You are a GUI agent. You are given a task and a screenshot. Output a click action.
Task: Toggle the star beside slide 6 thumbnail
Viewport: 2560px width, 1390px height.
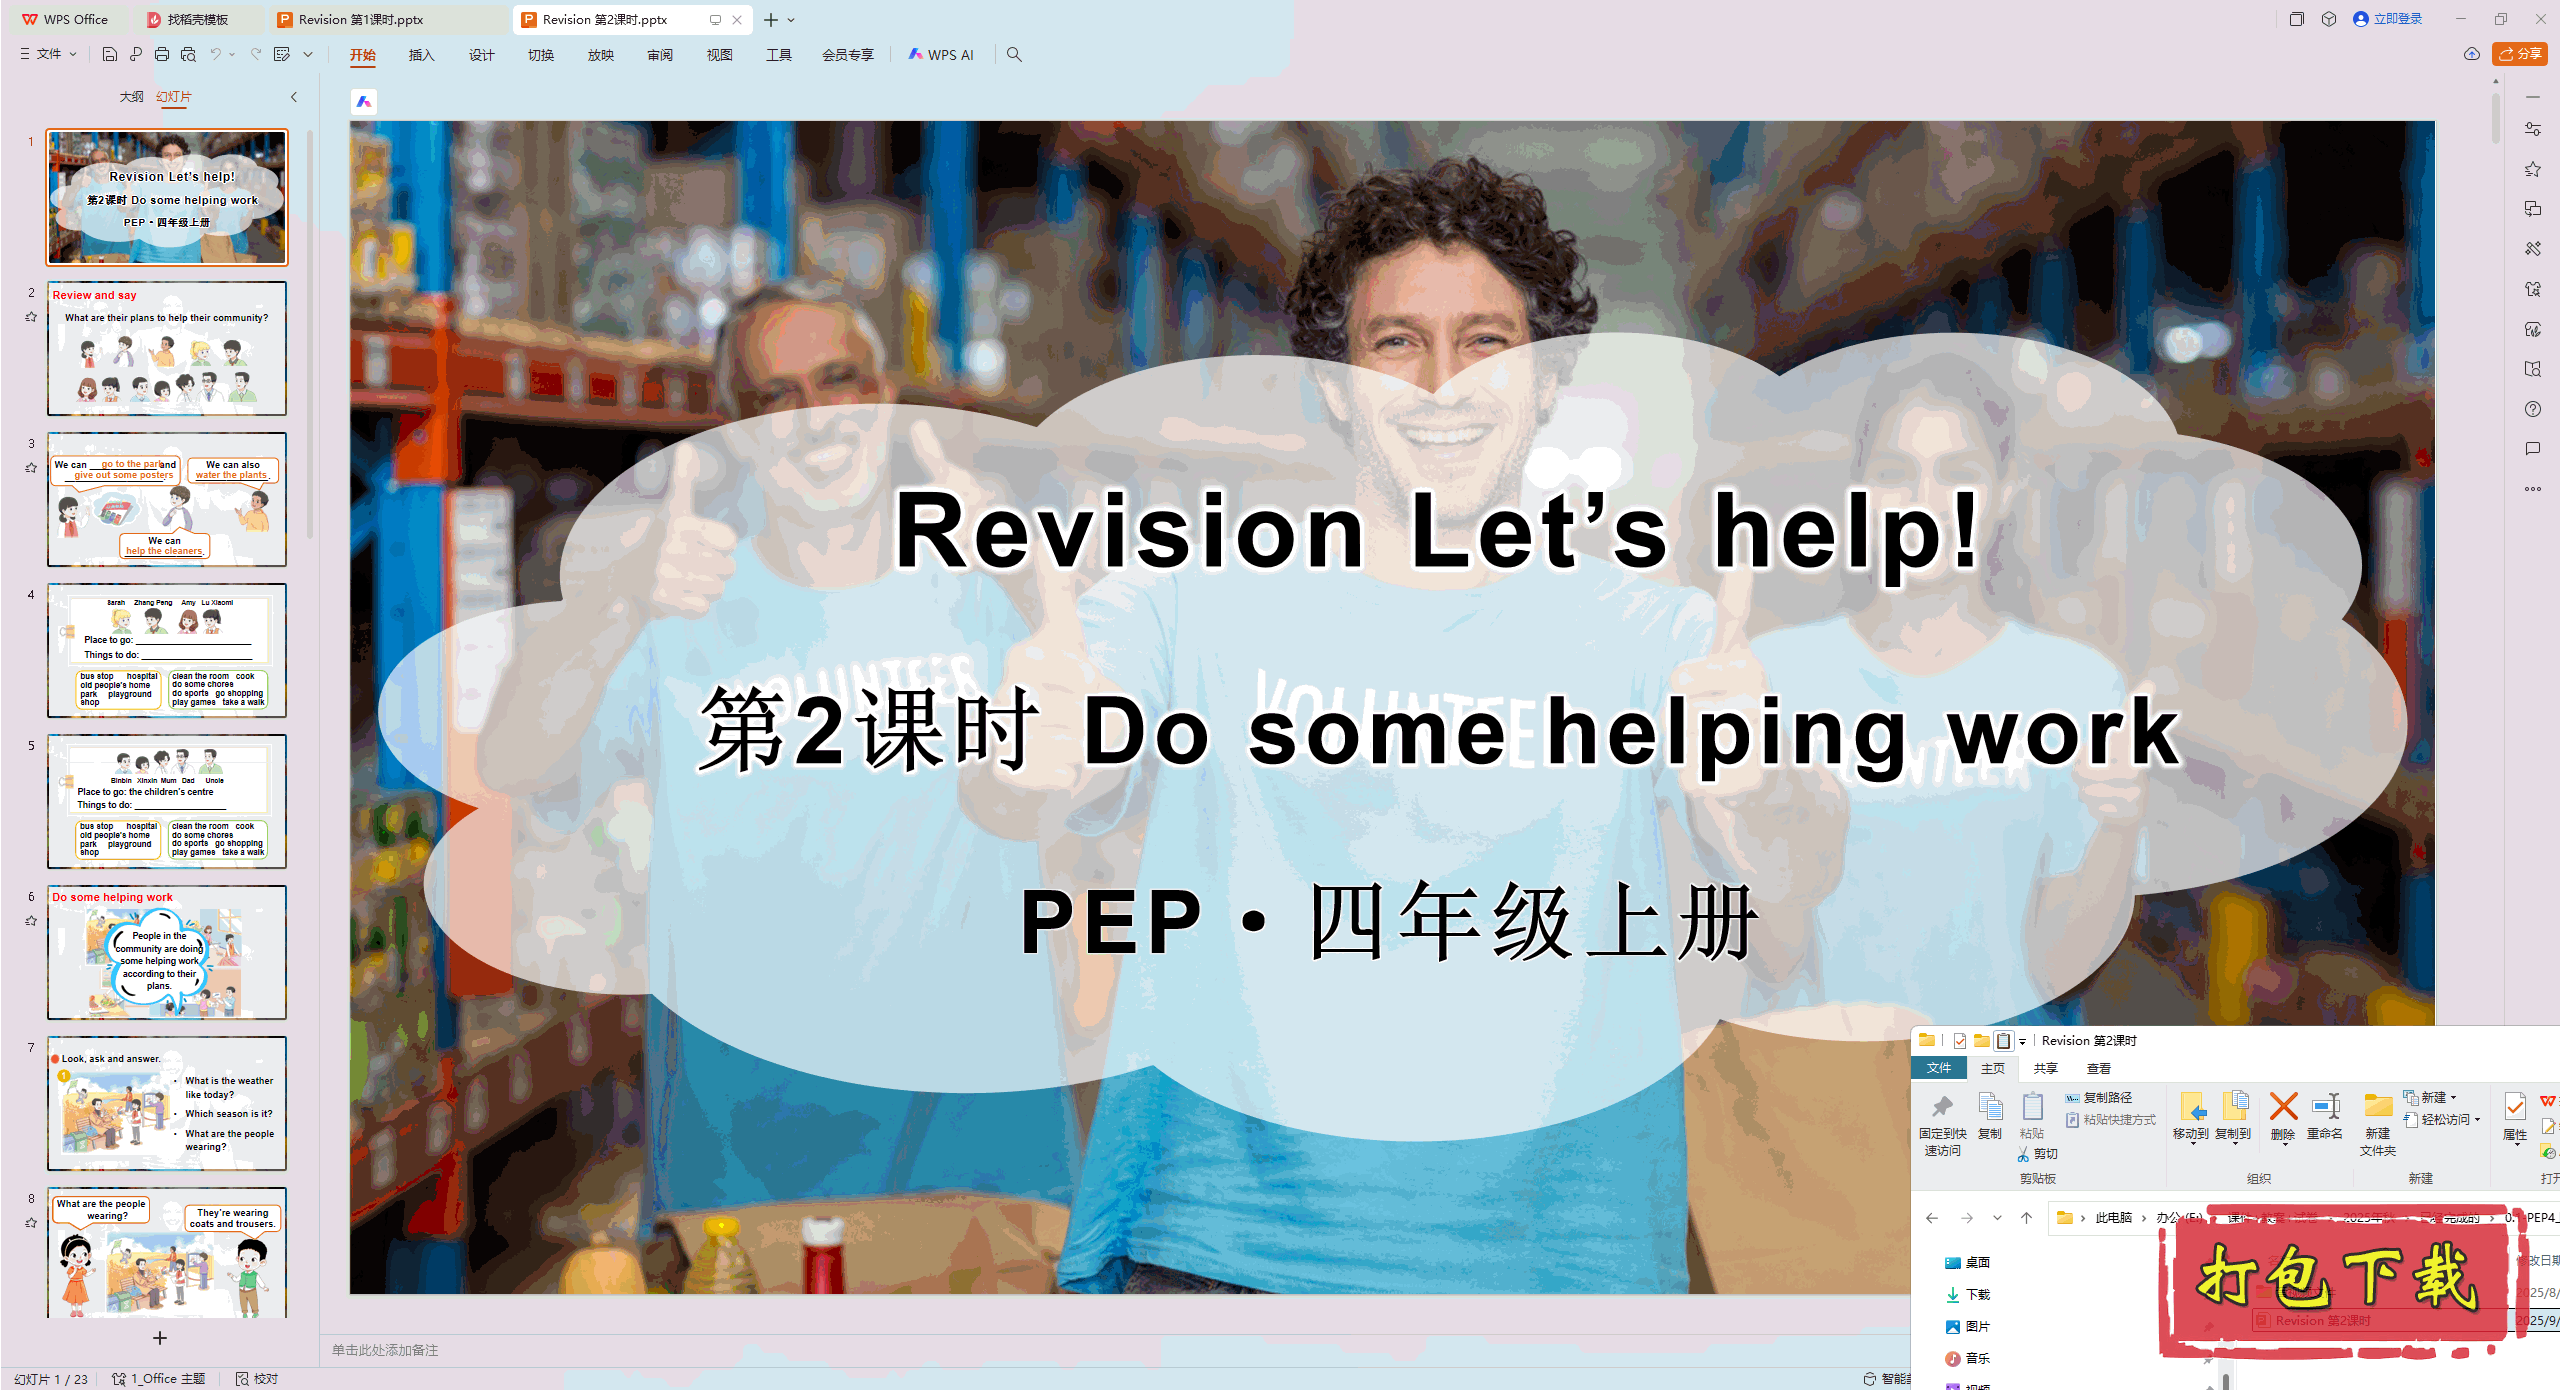[x=31, y=920]
